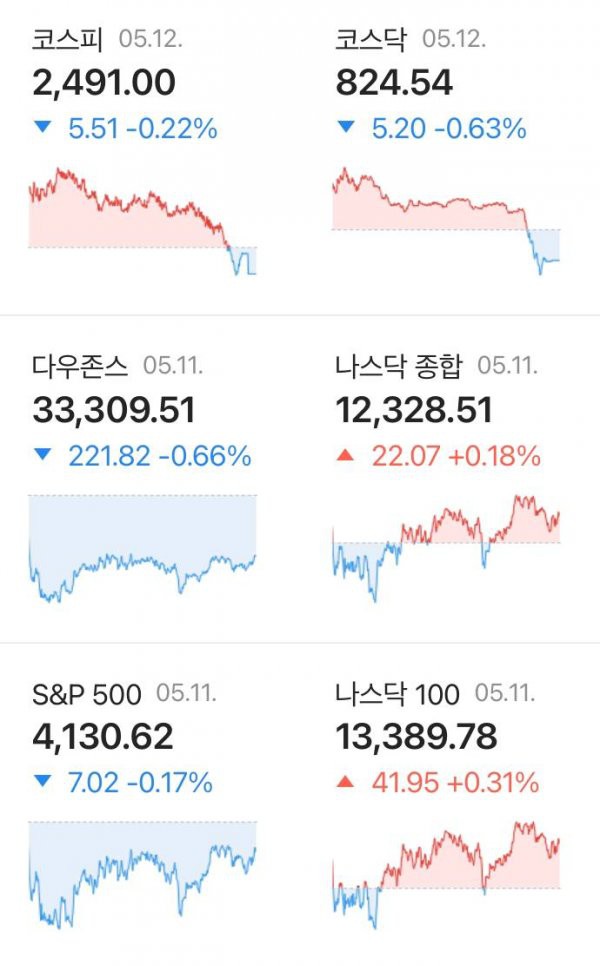
Task: Click the 다우존스 blue down-triangle icon
Action: click(43, 455)
